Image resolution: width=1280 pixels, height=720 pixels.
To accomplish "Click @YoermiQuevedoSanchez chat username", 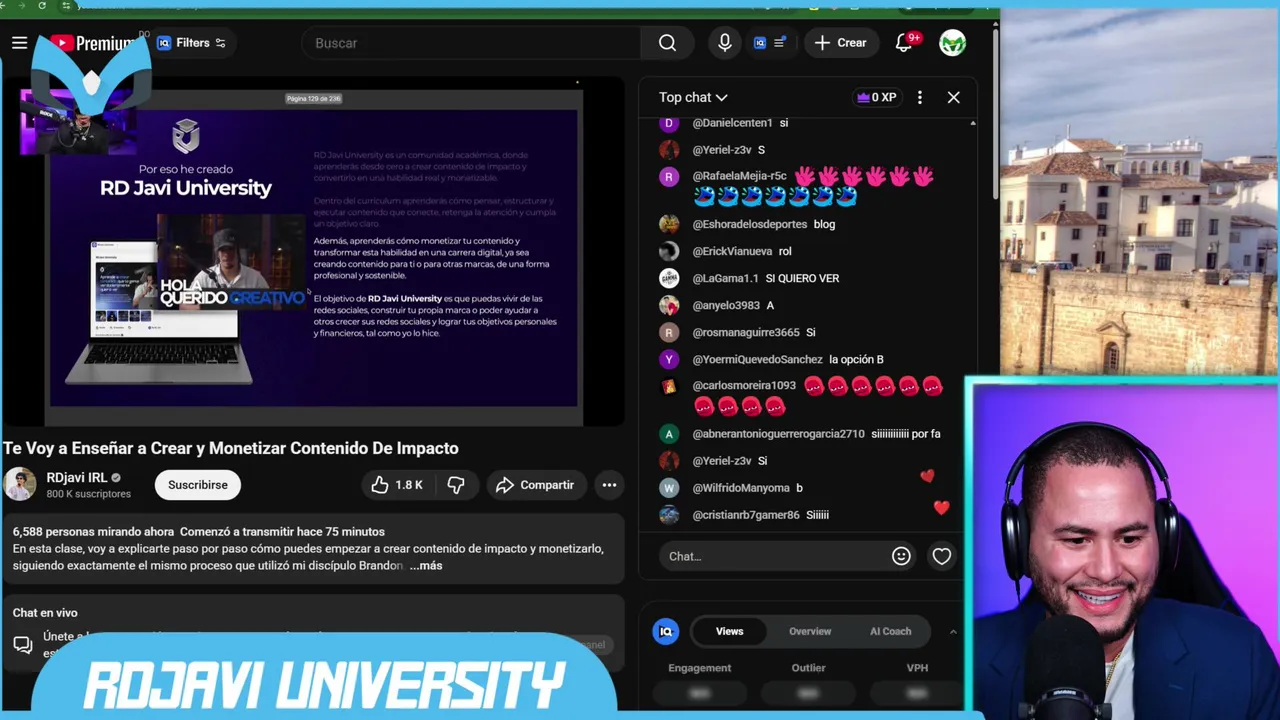I will [757, 359].
